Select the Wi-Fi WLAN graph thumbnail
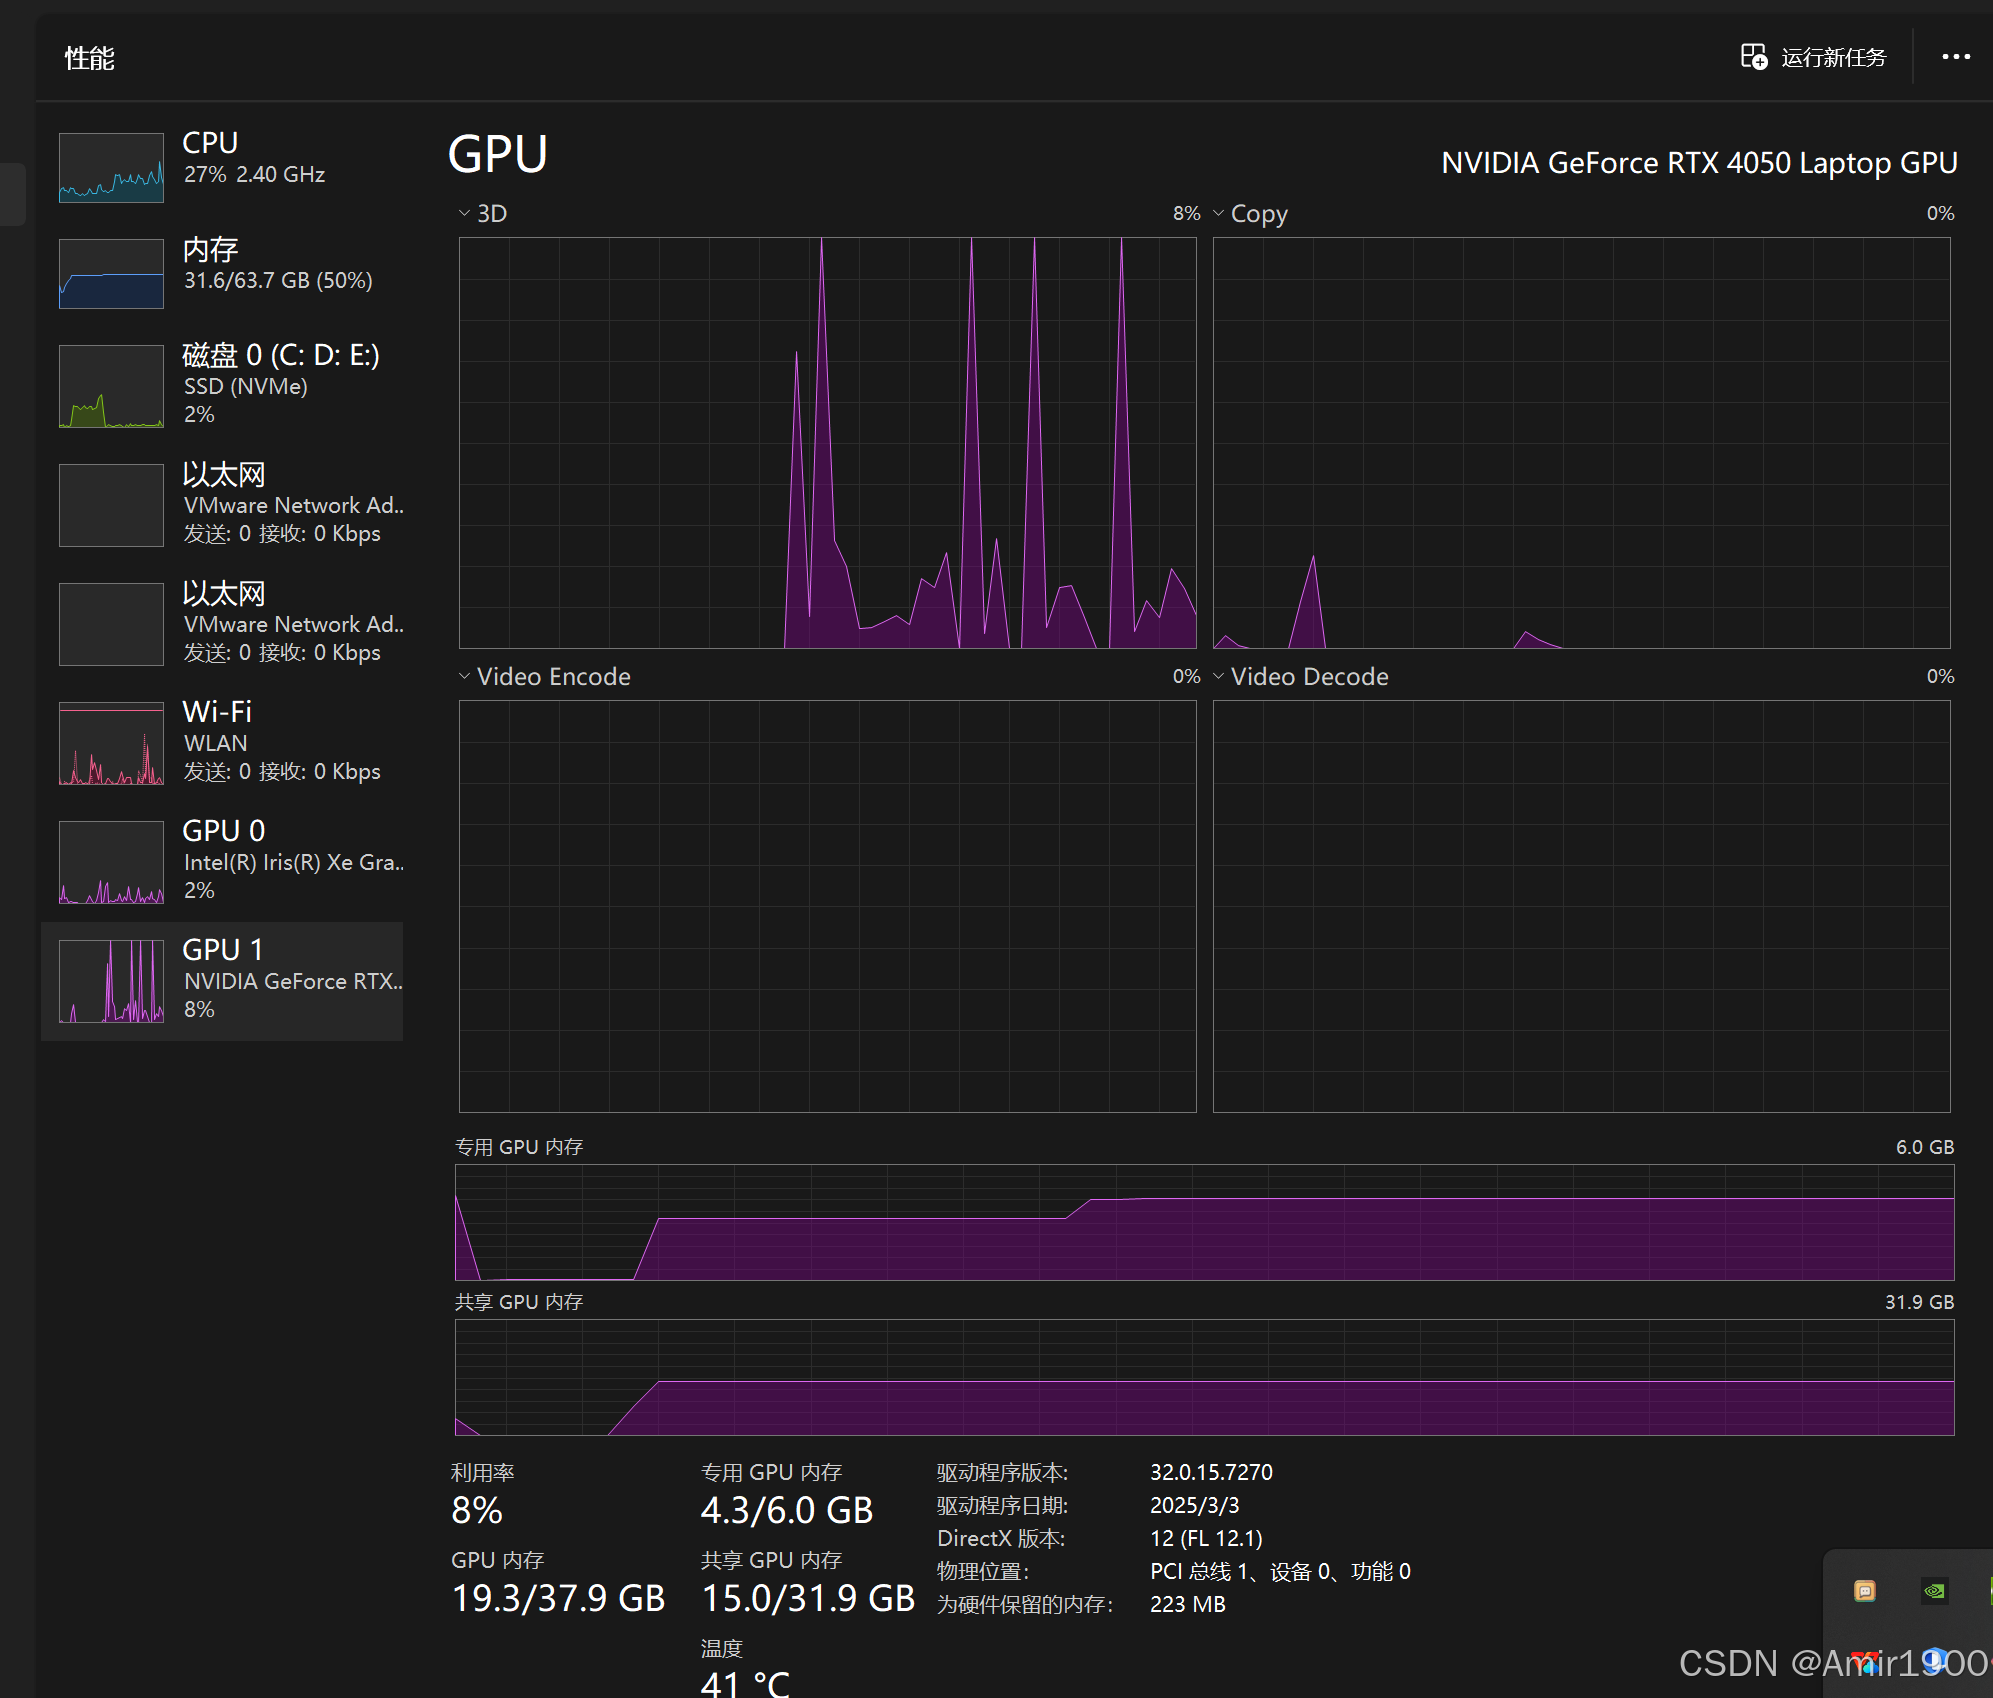Image resolution: width=1993 pixels, height=1698 pixels. point(111,743)
